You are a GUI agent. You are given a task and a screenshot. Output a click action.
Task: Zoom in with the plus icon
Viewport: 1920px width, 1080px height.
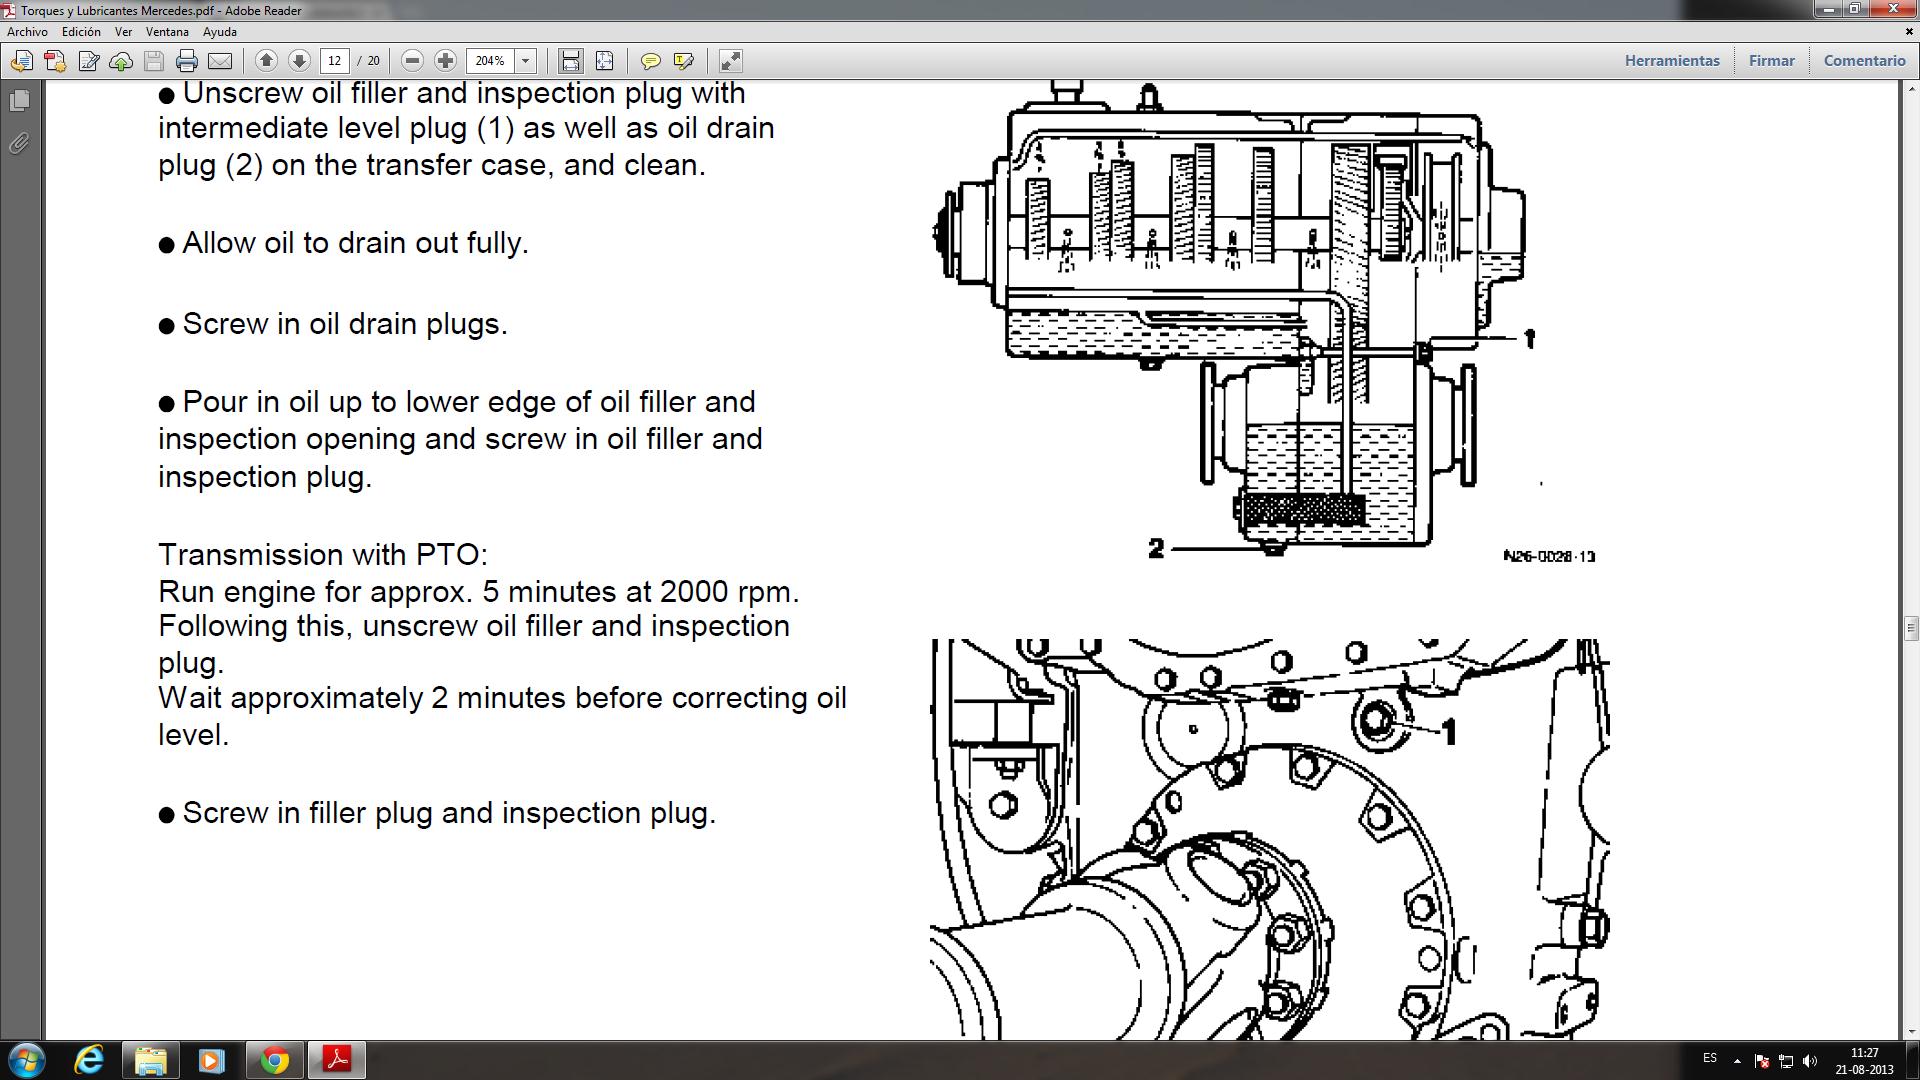(445, 61)
